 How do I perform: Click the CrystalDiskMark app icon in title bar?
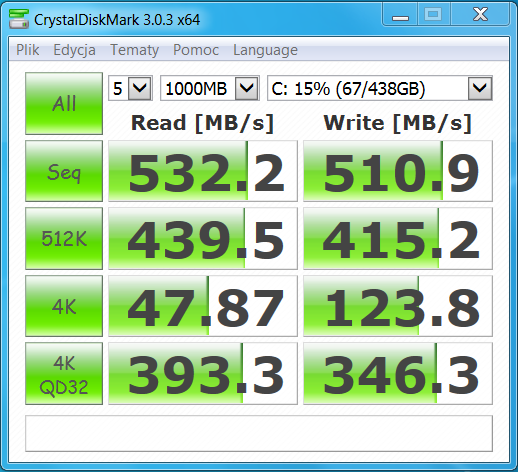coord(19,19)
